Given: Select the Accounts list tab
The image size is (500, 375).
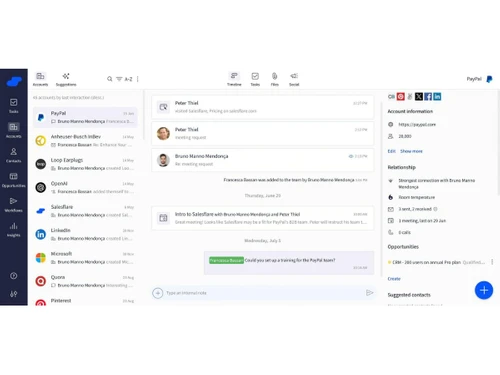Looking at the screenshot, I should pos(40,79).
